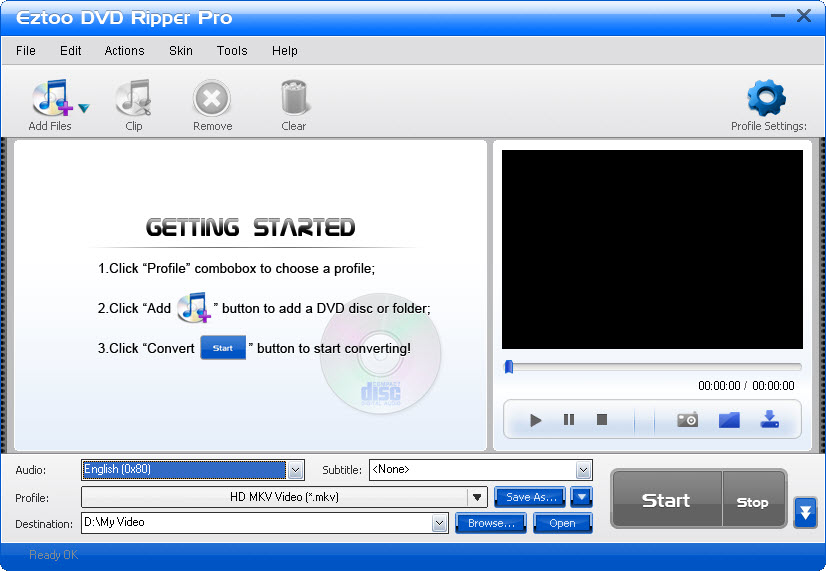Click the blue collapse arrow beside Stop
Screen dimensions: 826x571
pyautogui.click(x=805, y=512)
